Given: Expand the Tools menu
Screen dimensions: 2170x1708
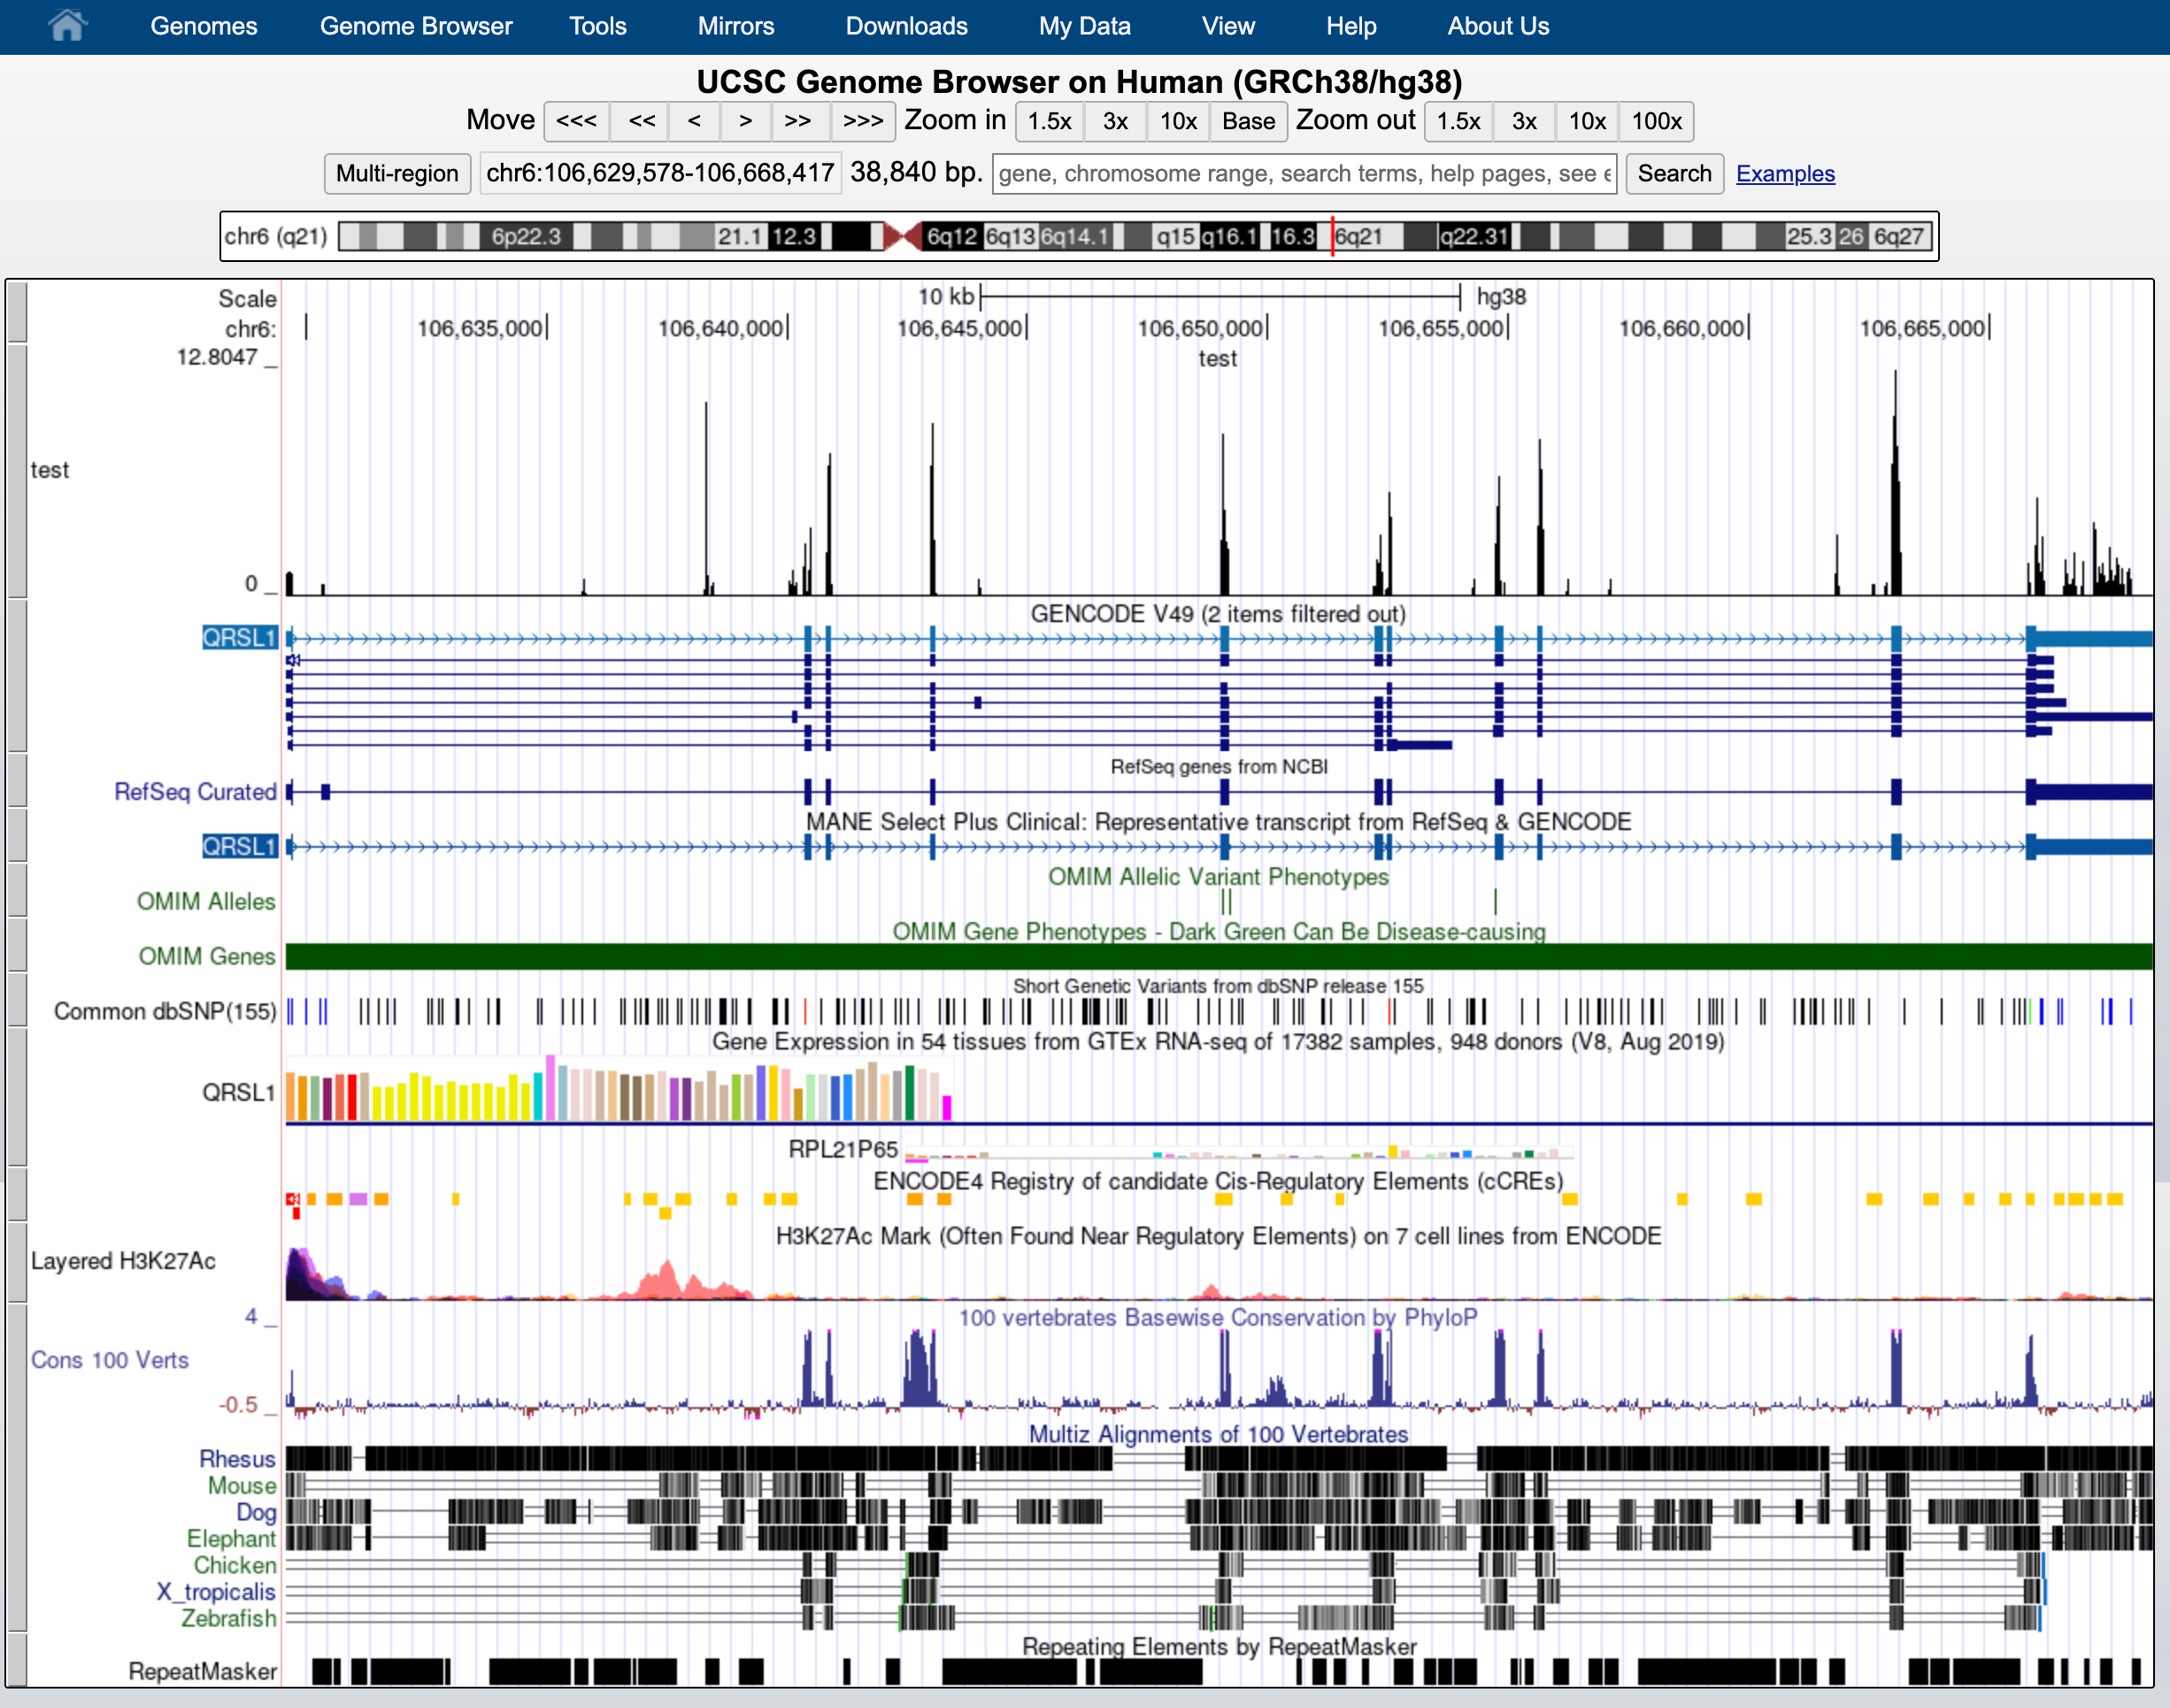Looking at the screenshot, I should coord(597,26).
